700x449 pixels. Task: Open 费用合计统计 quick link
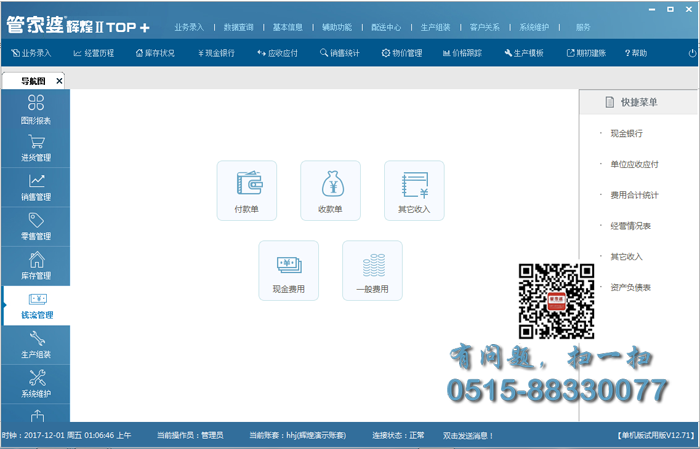(634, 195)
